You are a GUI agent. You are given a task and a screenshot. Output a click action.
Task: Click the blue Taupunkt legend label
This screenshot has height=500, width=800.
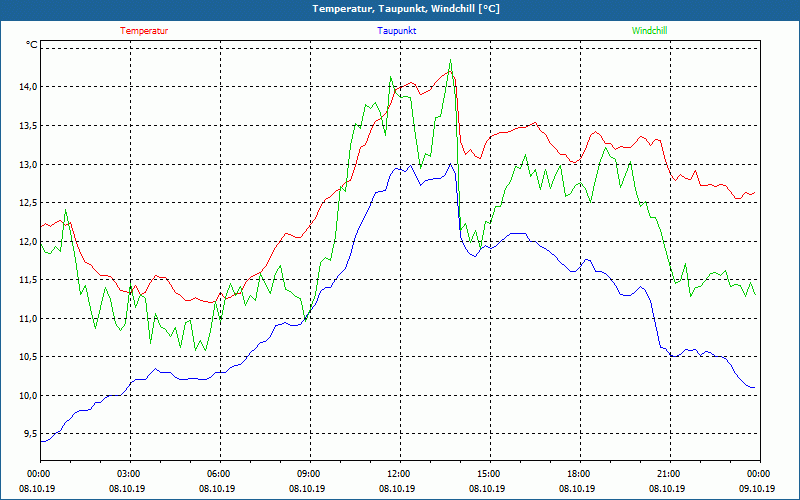(x=396, y=31)
